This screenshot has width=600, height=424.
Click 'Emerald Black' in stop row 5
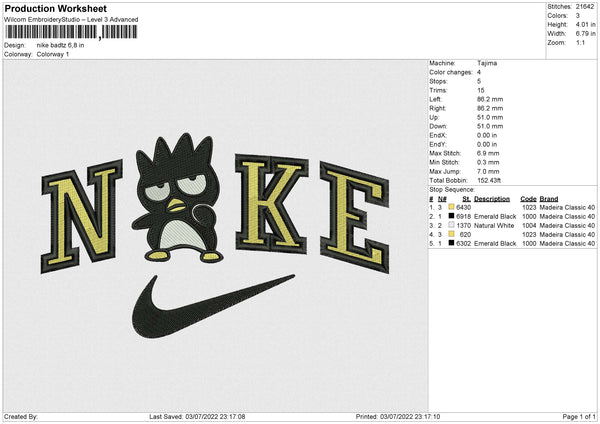[x=495, y=243]
